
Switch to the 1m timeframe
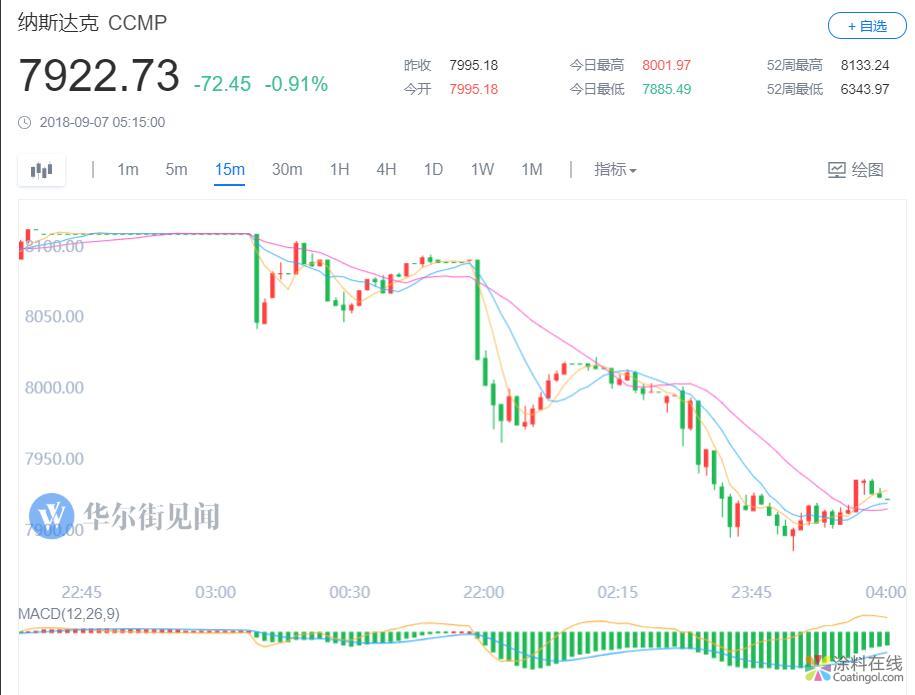(x=128, y=170)
